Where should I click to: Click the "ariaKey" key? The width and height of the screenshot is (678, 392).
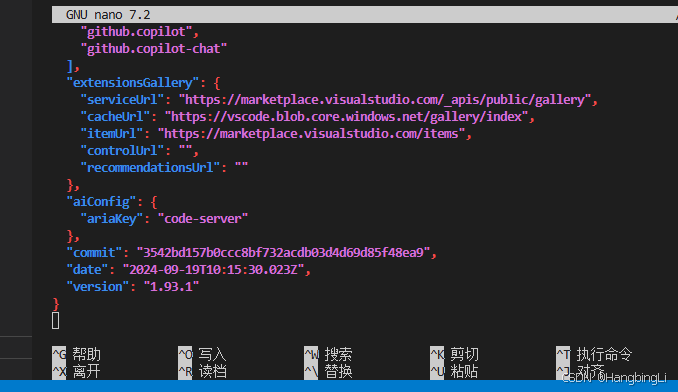coord(112,219)
